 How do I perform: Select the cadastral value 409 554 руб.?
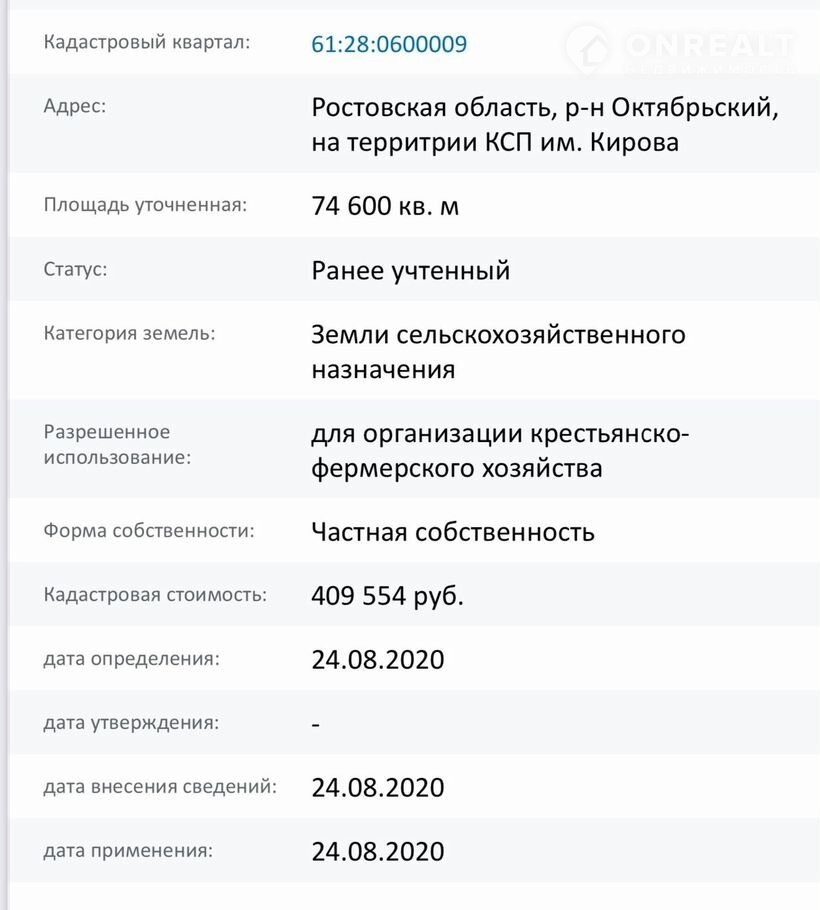click(x=387, y=595)
